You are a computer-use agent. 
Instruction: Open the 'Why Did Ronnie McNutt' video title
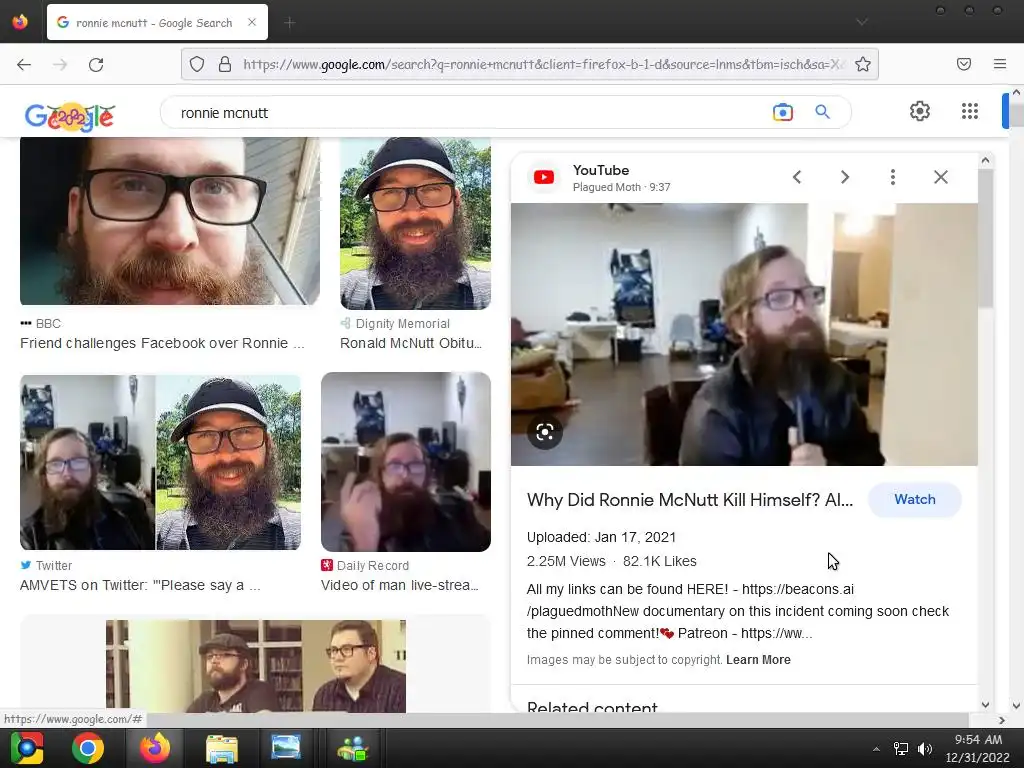pos(690,500)
